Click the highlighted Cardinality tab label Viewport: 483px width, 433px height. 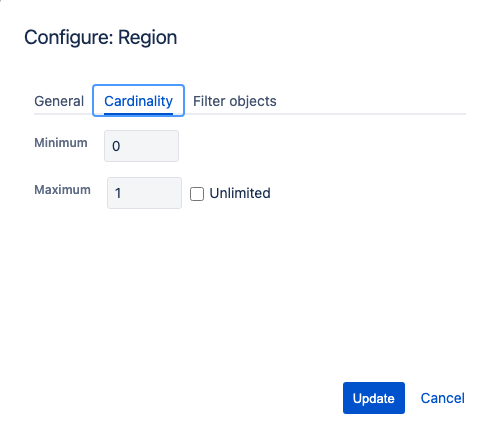[138, 101]
